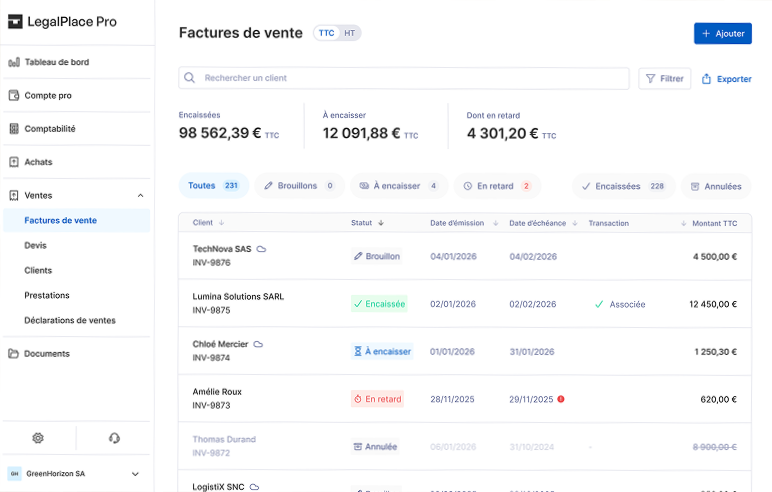Click À encaisser status on INV-9874
The image size is (772, 492).
[382, 352]
